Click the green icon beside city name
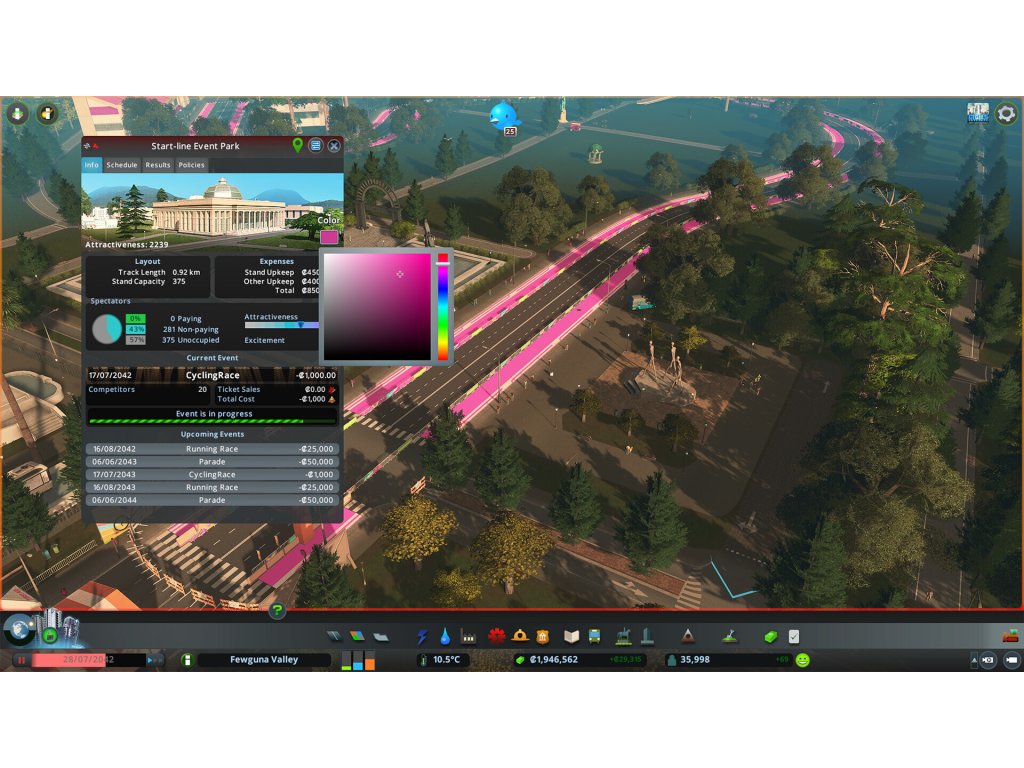1024x768 pixels. click(x=187, y=660)
